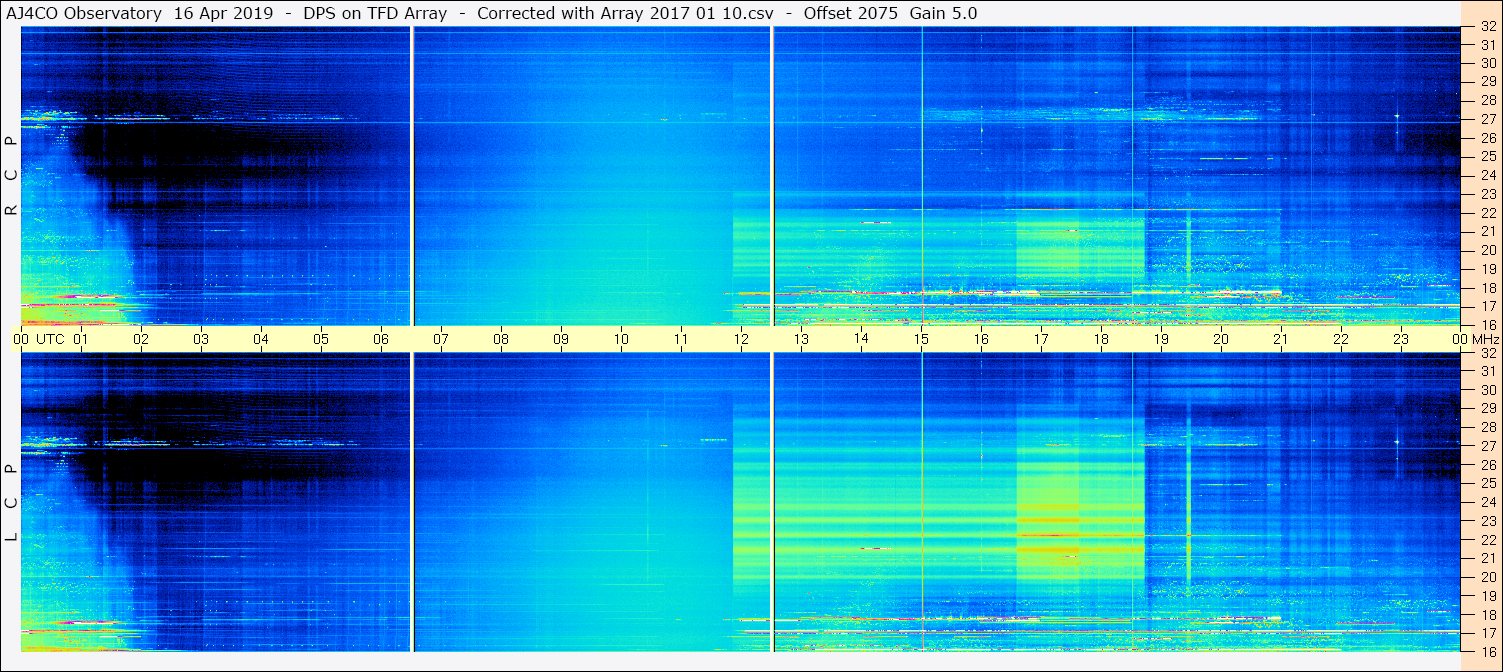Screen dimensions: 1503x672
Task: Click the 25 MHz tick of RCP panel
Action: pos(1488,157)
